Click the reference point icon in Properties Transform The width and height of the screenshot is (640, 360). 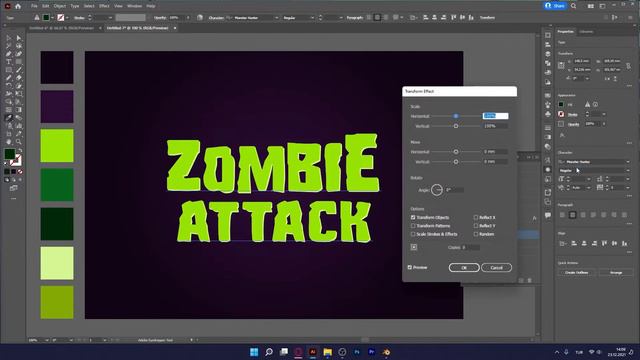coord(561,65)
